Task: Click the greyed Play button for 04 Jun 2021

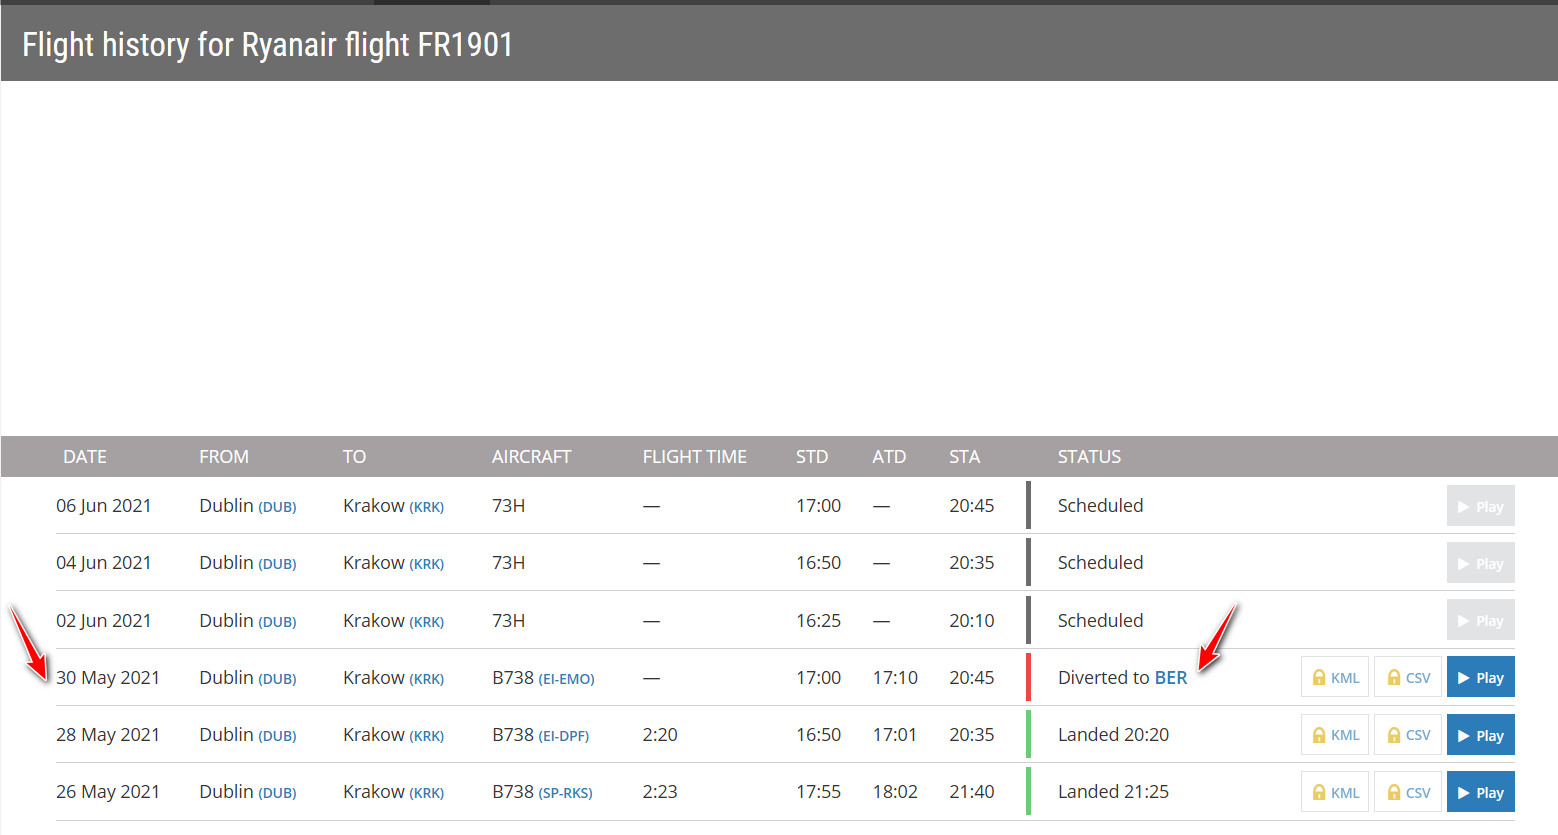Action: coord(1480,563)
